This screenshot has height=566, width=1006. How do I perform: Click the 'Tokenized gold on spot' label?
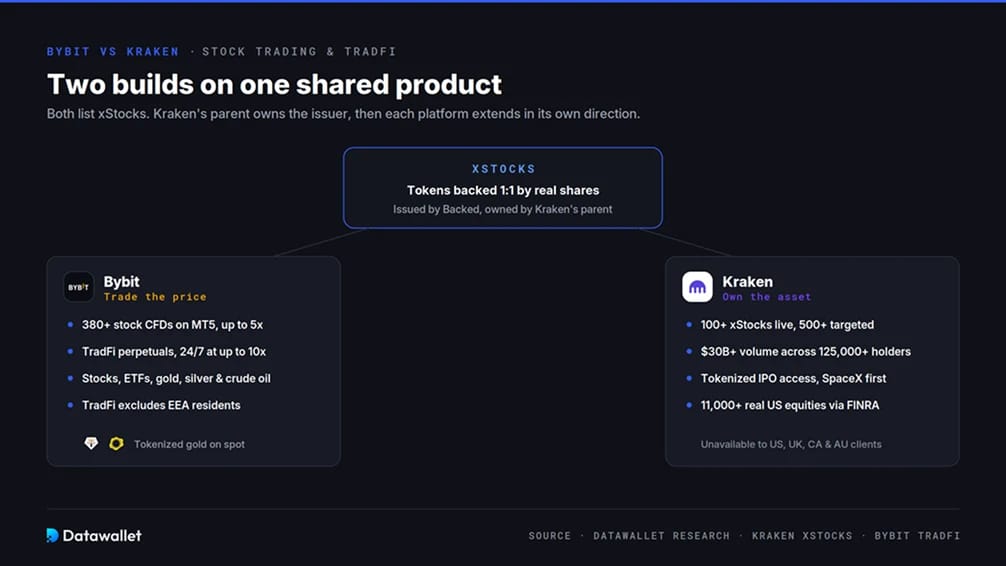pyautogui.click(x=189, y=444)
